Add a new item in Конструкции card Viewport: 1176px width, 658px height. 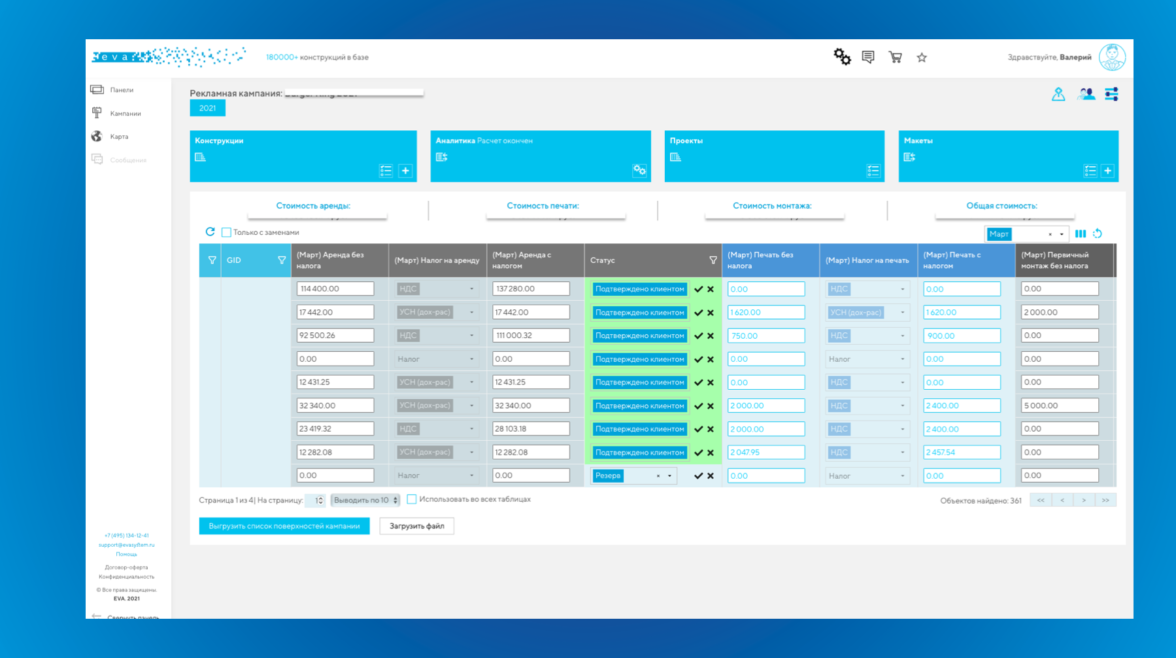[406, 171]
